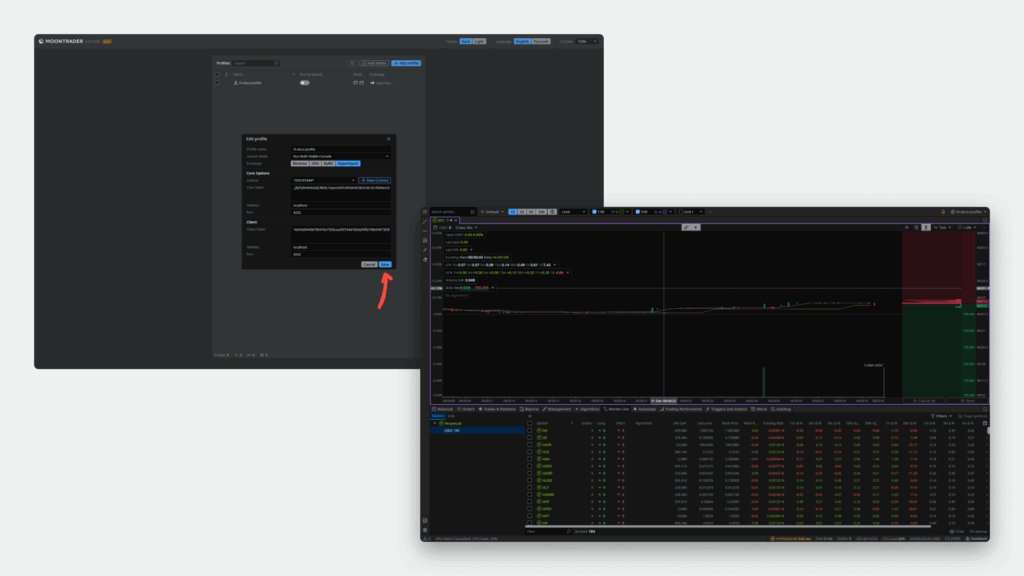Select Hyperliquid exchange option
Image resolution: width=1024 pixels, height=576 pixels.
[x=347, y=163]
